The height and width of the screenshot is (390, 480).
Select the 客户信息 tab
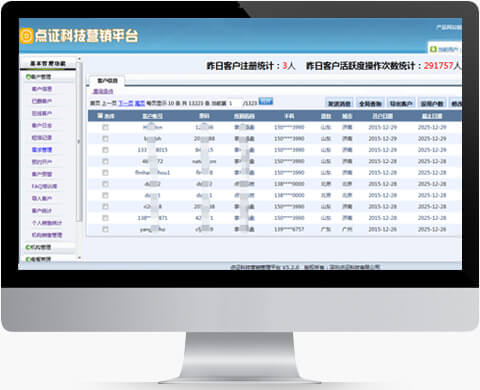[x=107, y=81]
